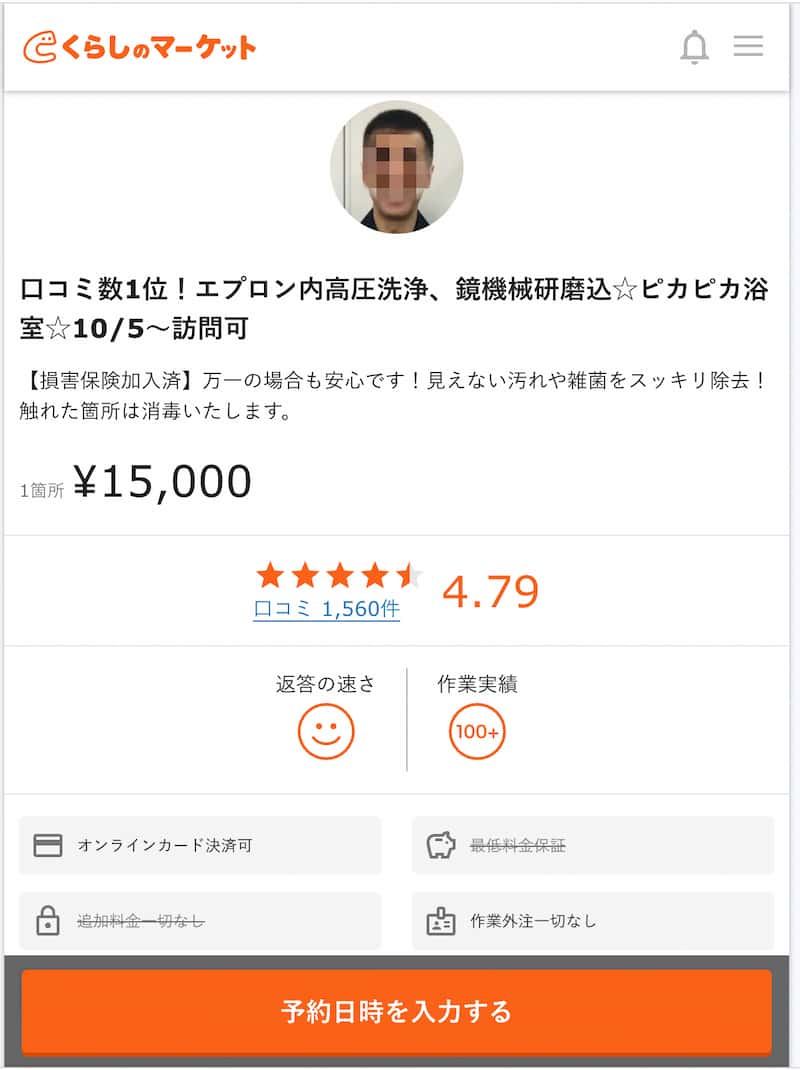Select the 追加料金一切なし label

[x=141, y=922]
